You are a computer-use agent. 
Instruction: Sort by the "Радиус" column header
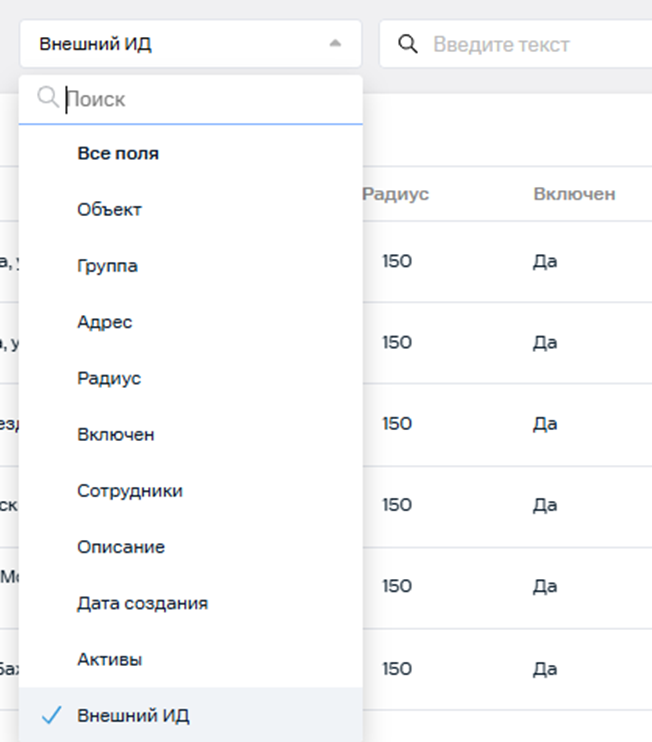396,194
